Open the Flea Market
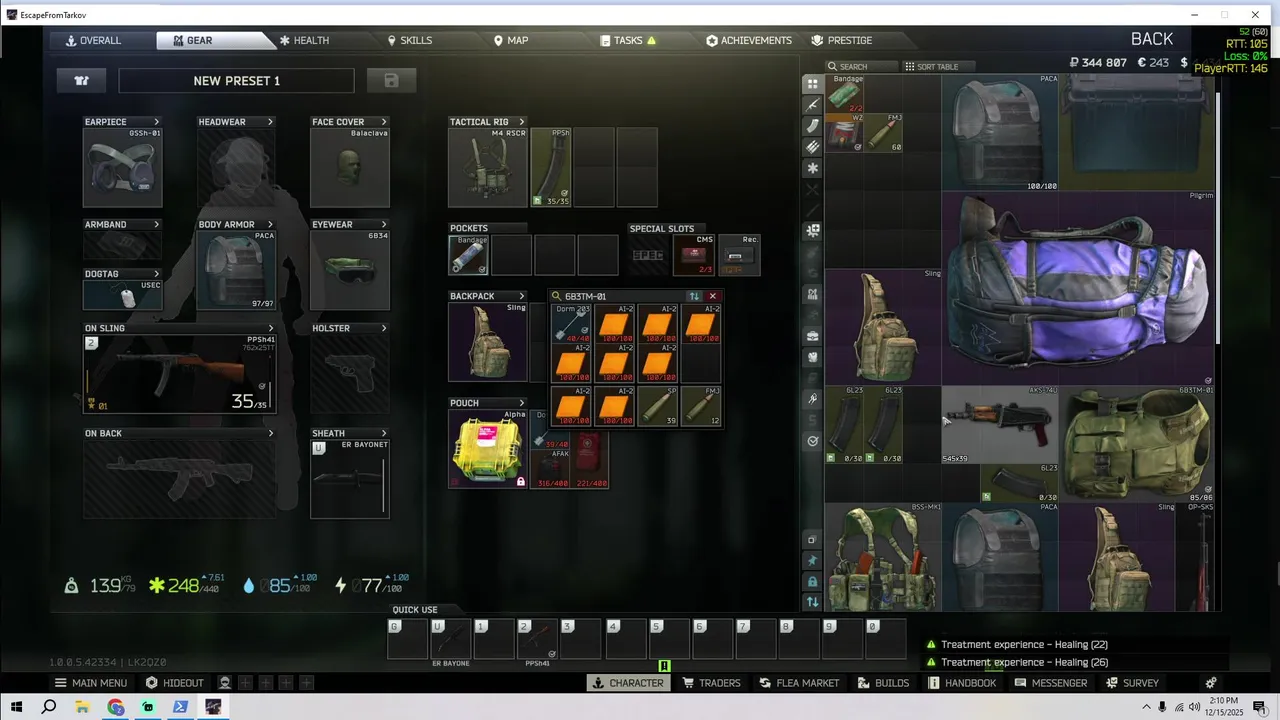 click(x=799, y=683)
